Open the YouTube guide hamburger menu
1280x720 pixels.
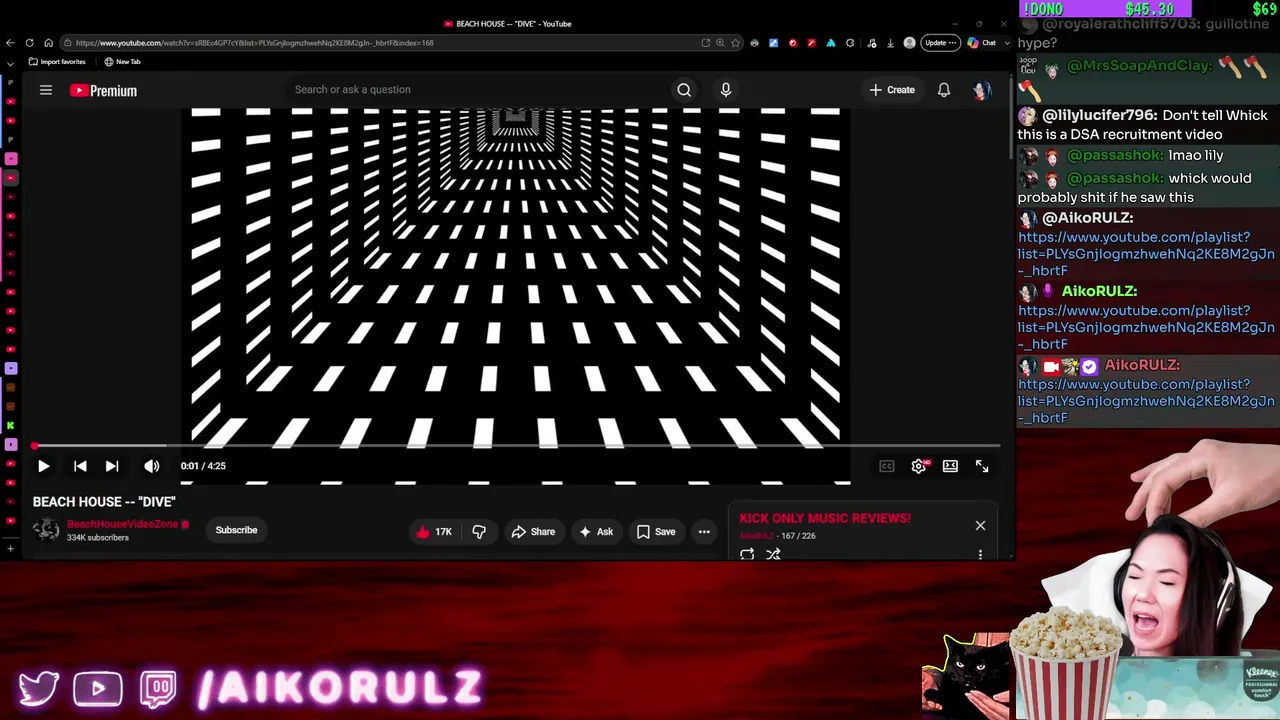46,90
